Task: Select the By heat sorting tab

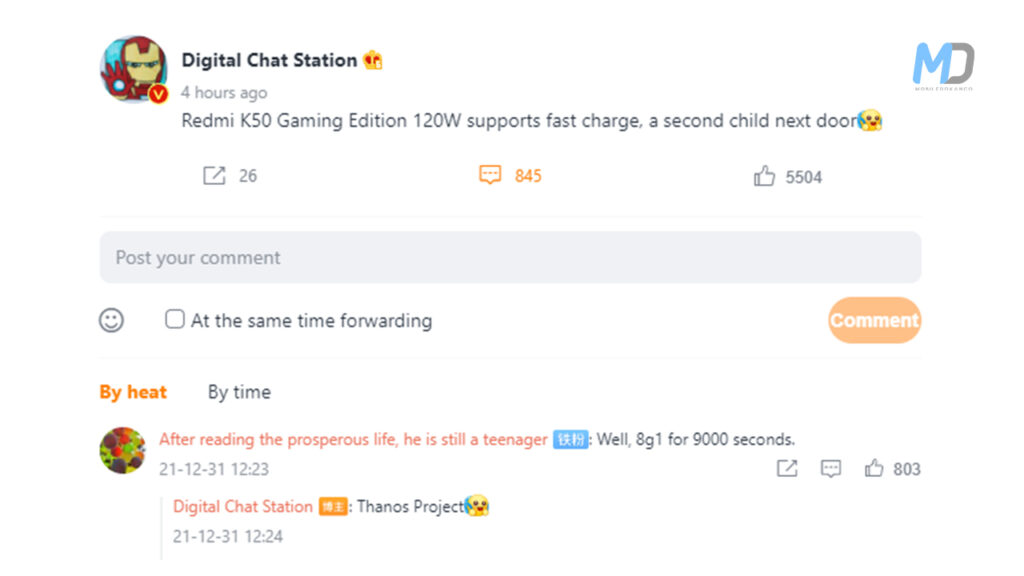Action: (x=132, y=392)
